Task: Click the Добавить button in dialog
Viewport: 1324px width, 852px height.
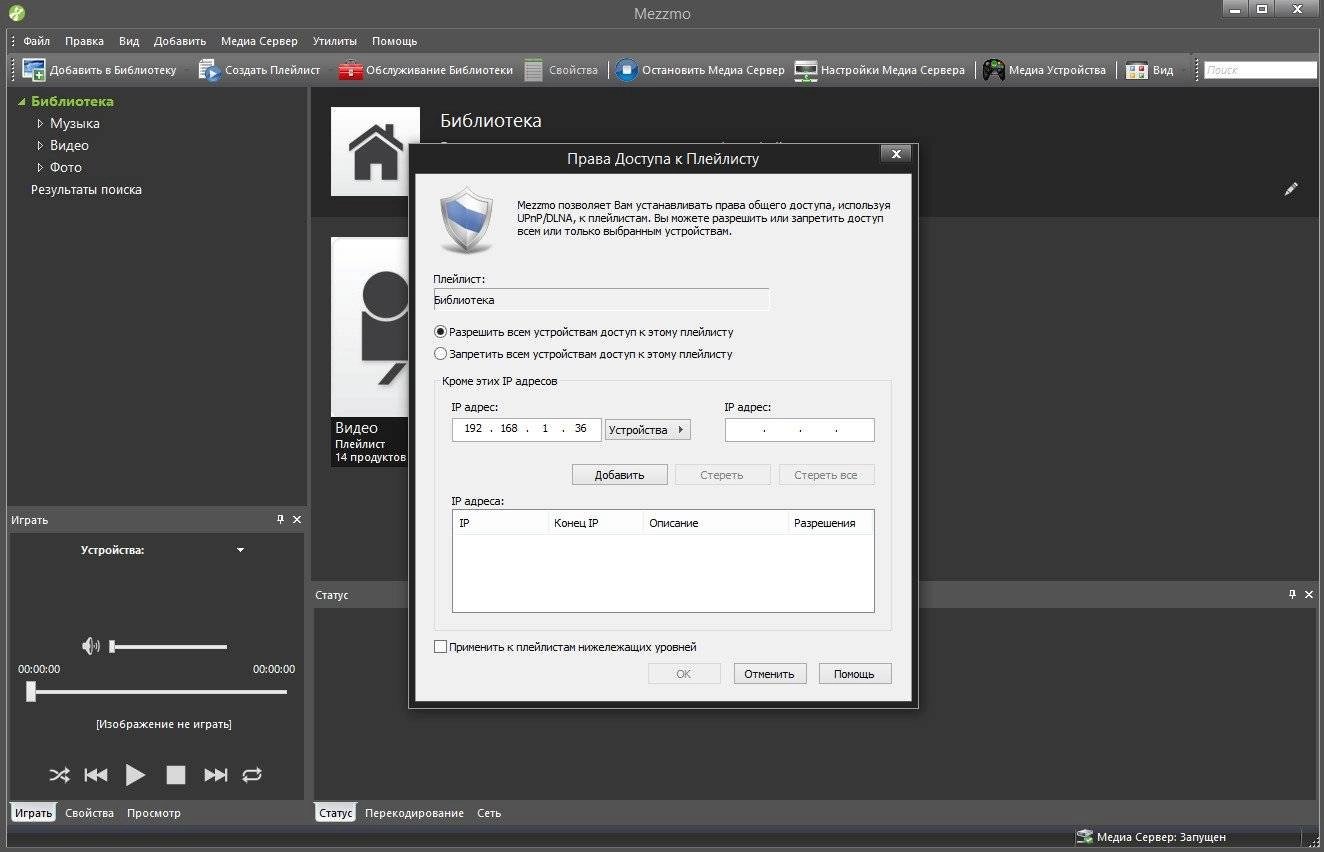Action: [620, 475]
